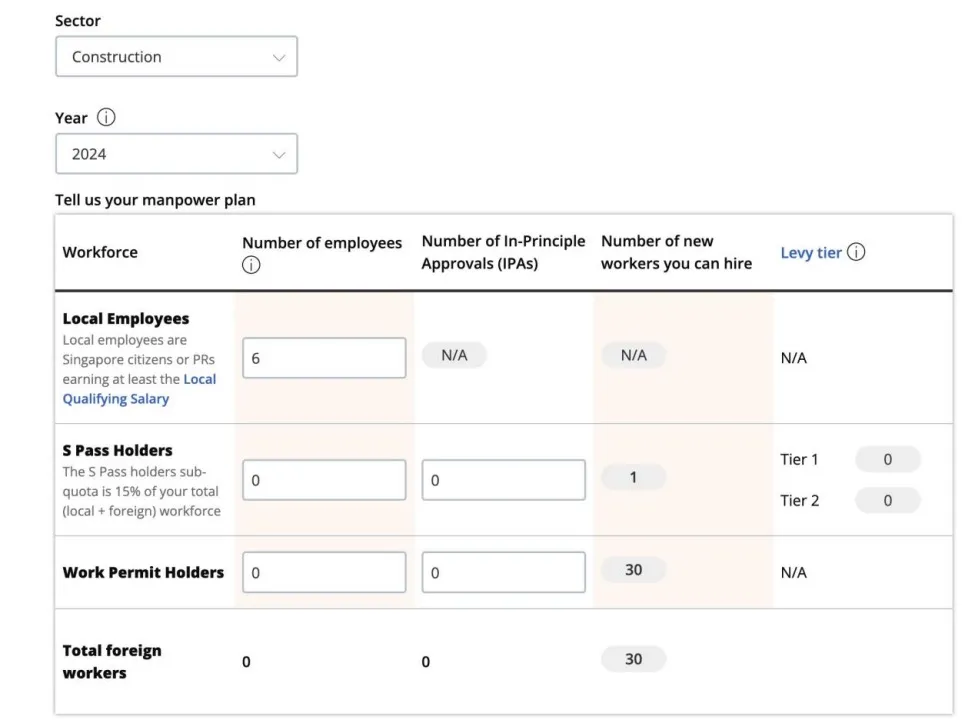Expand the Year dropdown showing 2024

[176, 154]
